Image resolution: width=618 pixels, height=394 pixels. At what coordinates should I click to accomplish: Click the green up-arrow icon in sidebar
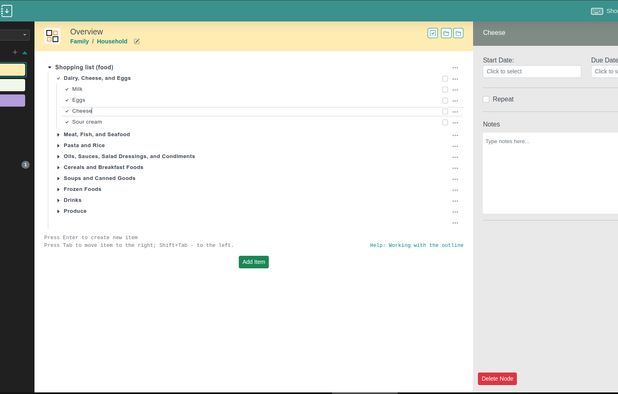(25, 52)
